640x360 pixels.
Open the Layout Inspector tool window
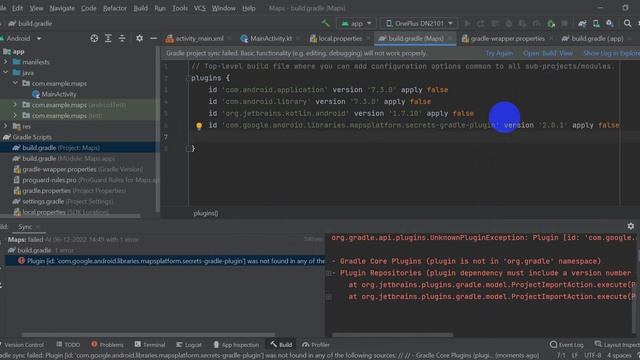point(617,345)
